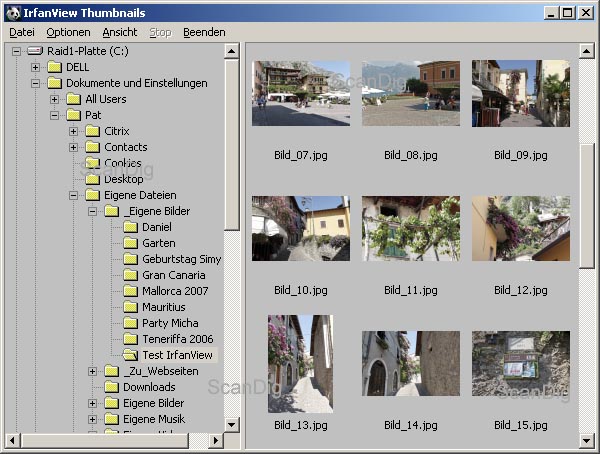Click the Dokumente und Einstellungen folder icon
The width and height of the screenshot is (600, 454).
coord(54,83)
